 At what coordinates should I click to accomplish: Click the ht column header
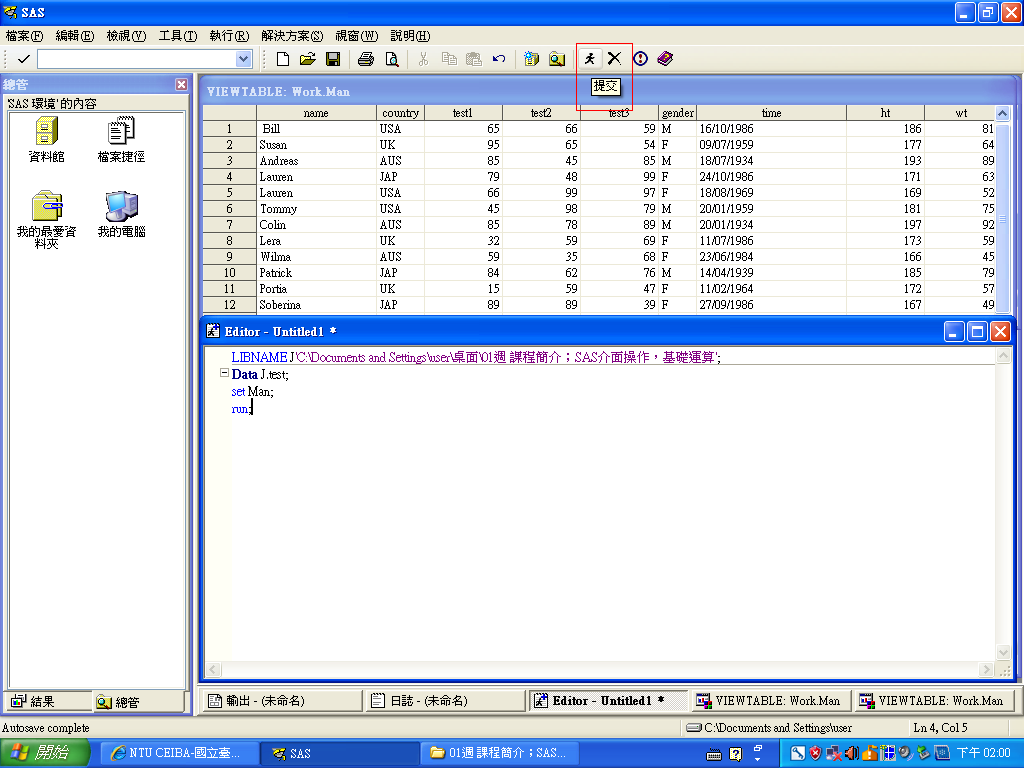tap(886, 112)
